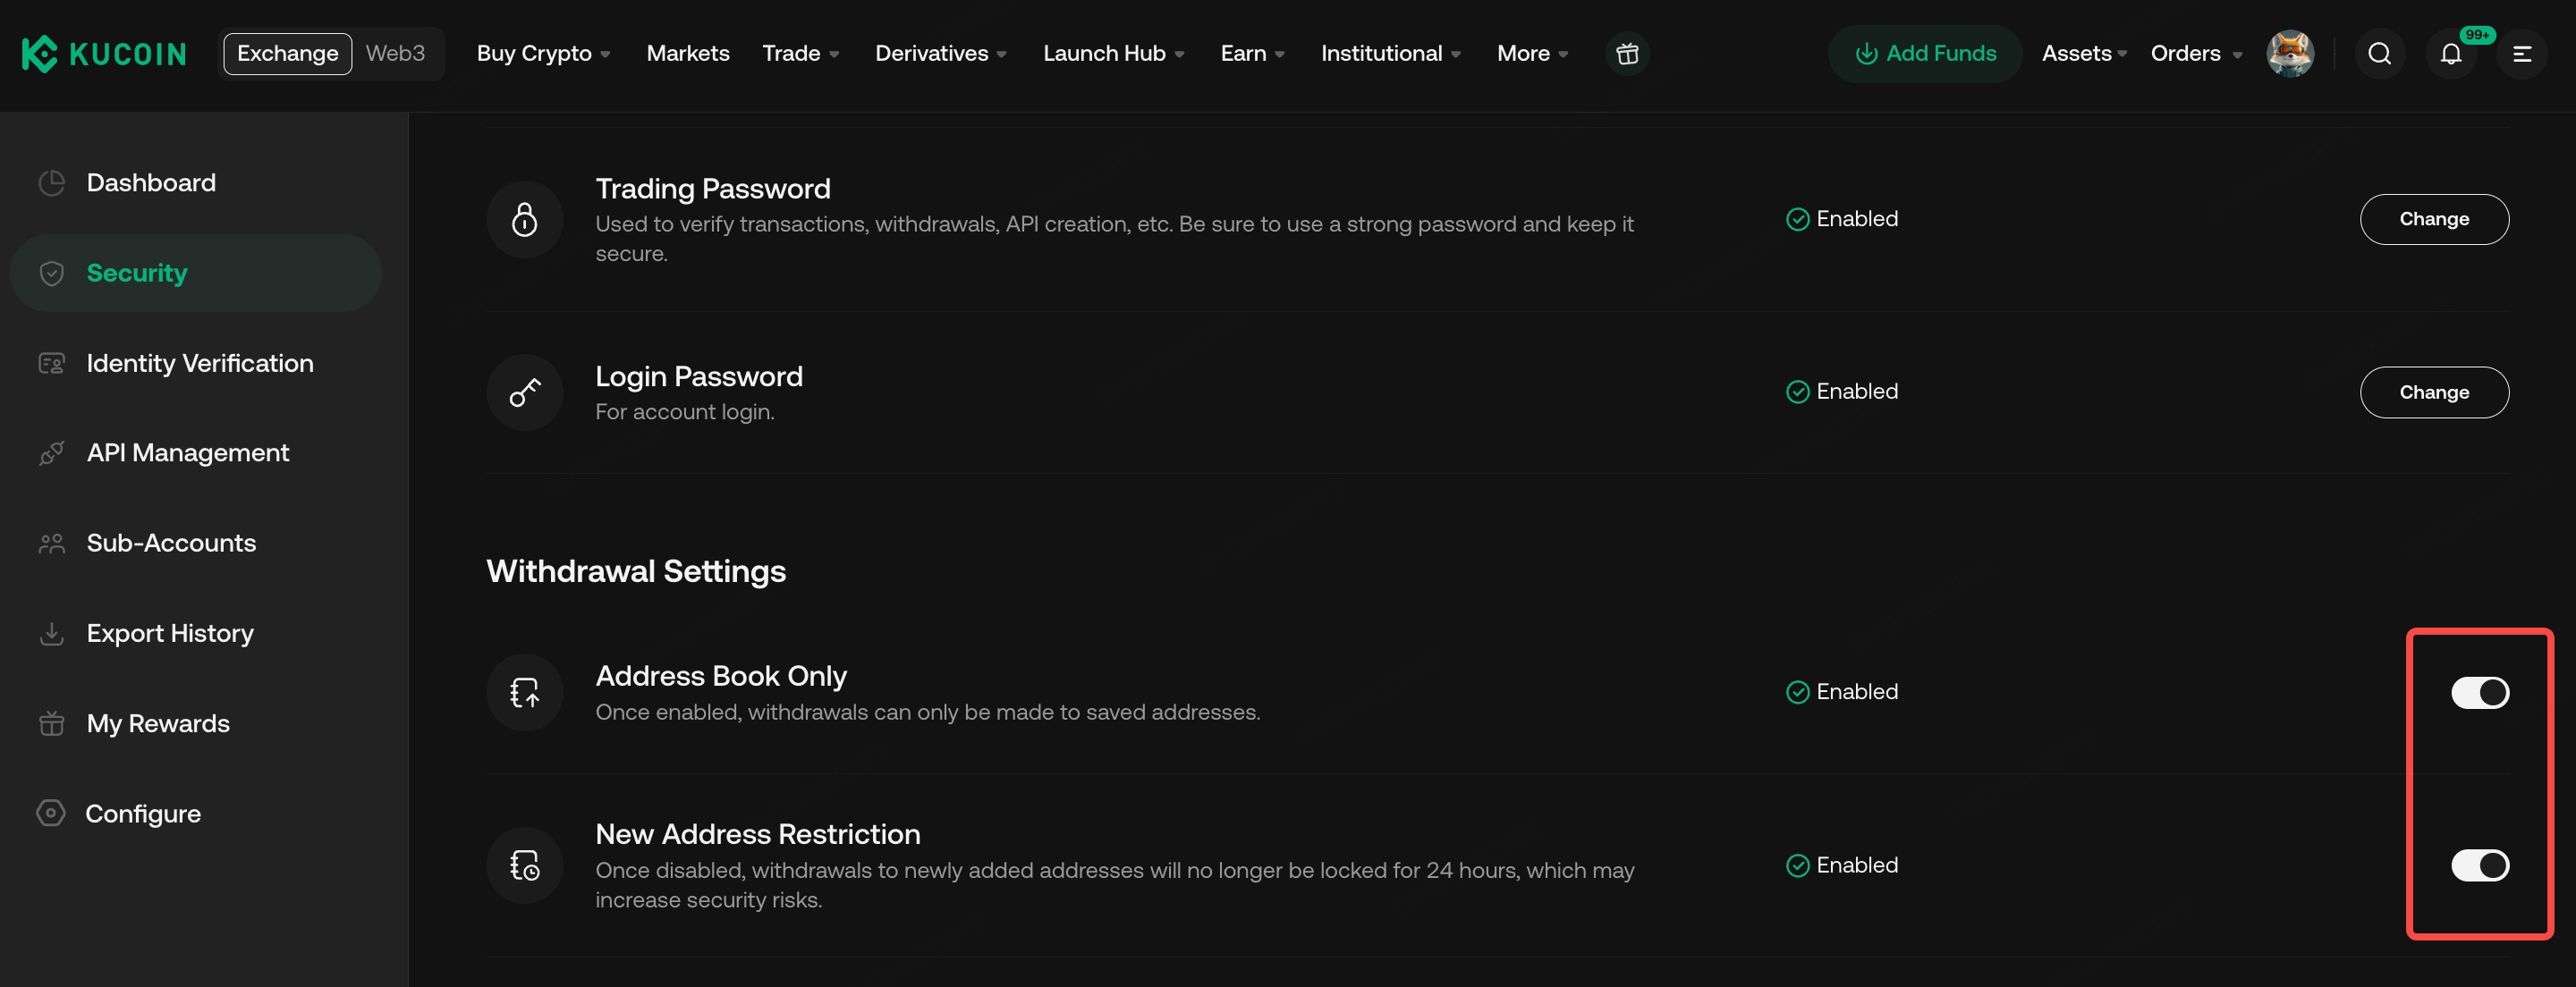Click the gift box icon in navbar
The height and width of the screenshot is (987, 2576).
point(1627,53)
